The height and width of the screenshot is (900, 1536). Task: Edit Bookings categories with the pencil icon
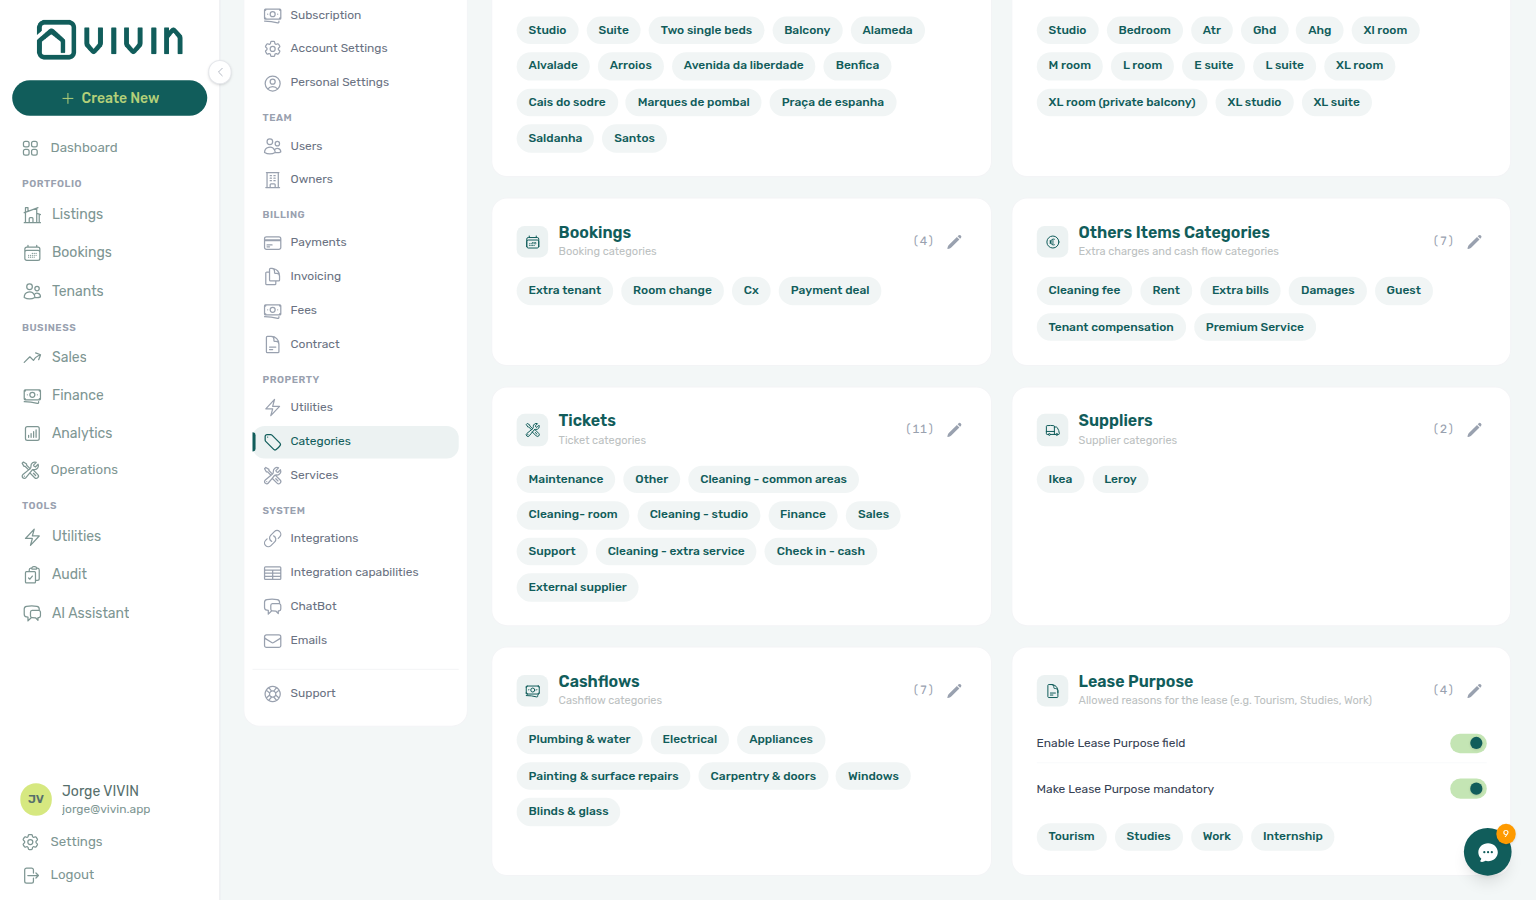pos(954,242)
